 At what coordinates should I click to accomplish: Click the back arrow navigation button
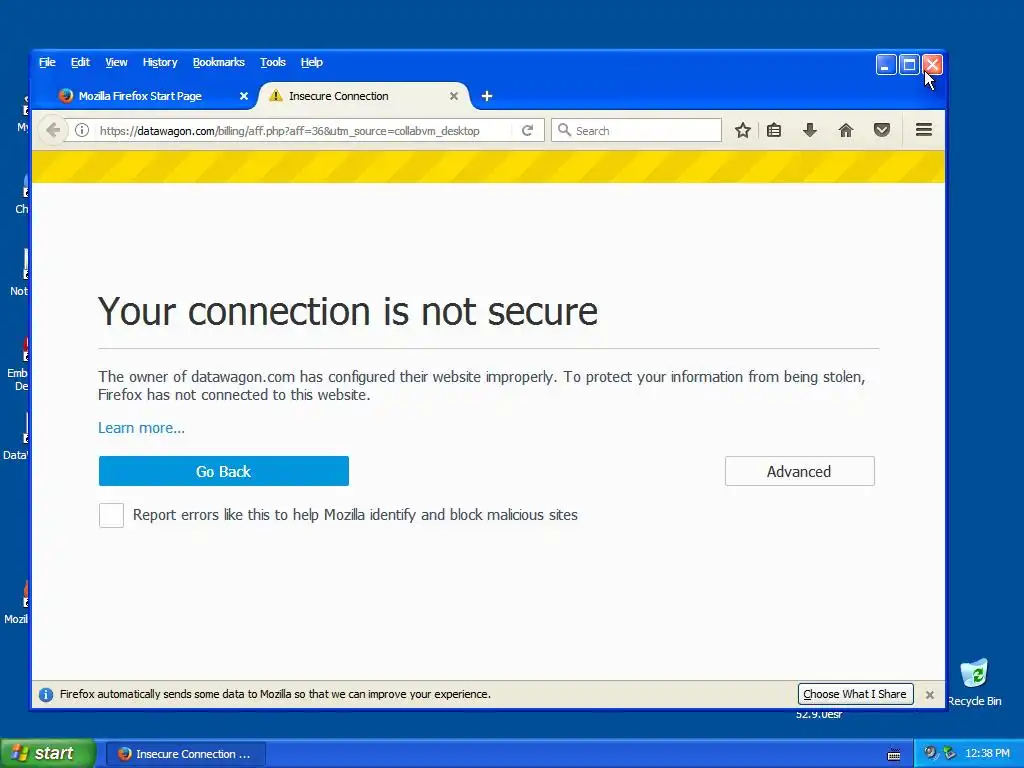[x=53, y=130]
